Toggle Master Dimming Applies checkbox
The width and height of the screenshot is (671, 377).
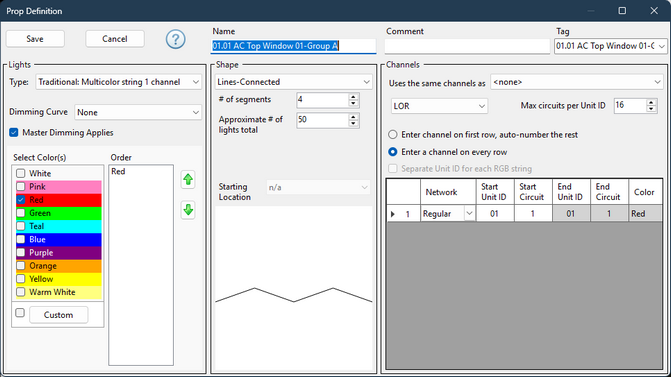14,133
